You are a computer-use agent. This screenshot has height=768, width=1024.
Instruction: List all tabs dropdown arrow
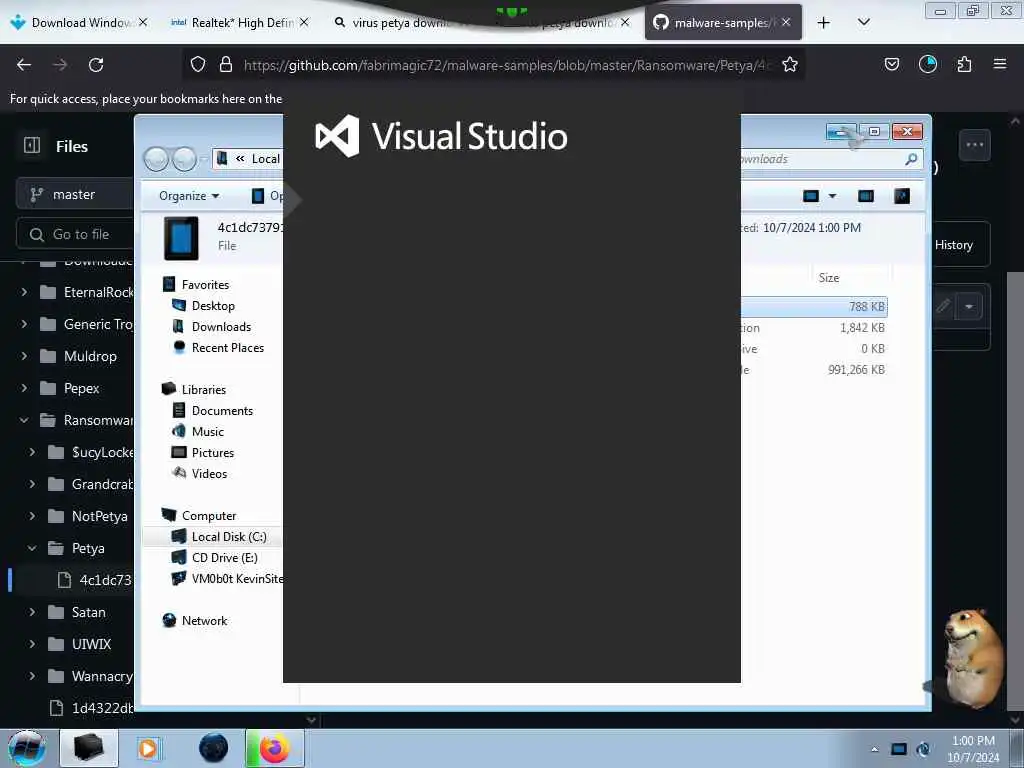(x=863, y=22)
